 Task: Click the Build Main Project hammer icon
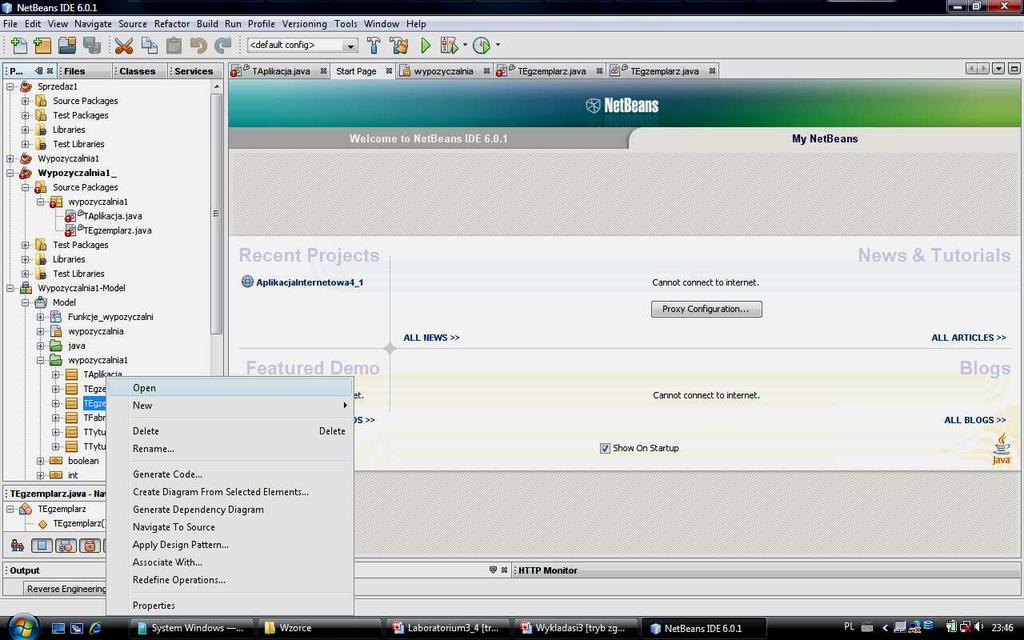click(x=374, y=45)
